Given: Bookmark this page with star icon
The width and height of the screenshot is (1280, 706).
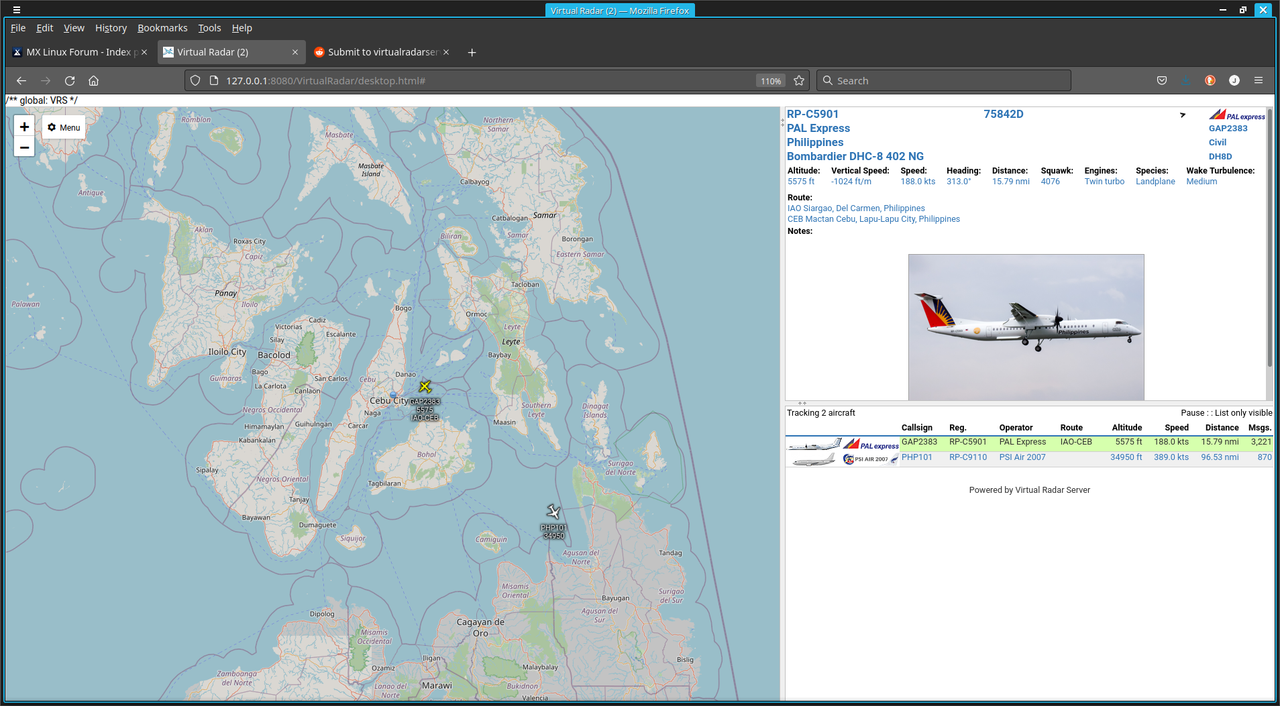Looking at the screenshot, I should tap(799, 81).
